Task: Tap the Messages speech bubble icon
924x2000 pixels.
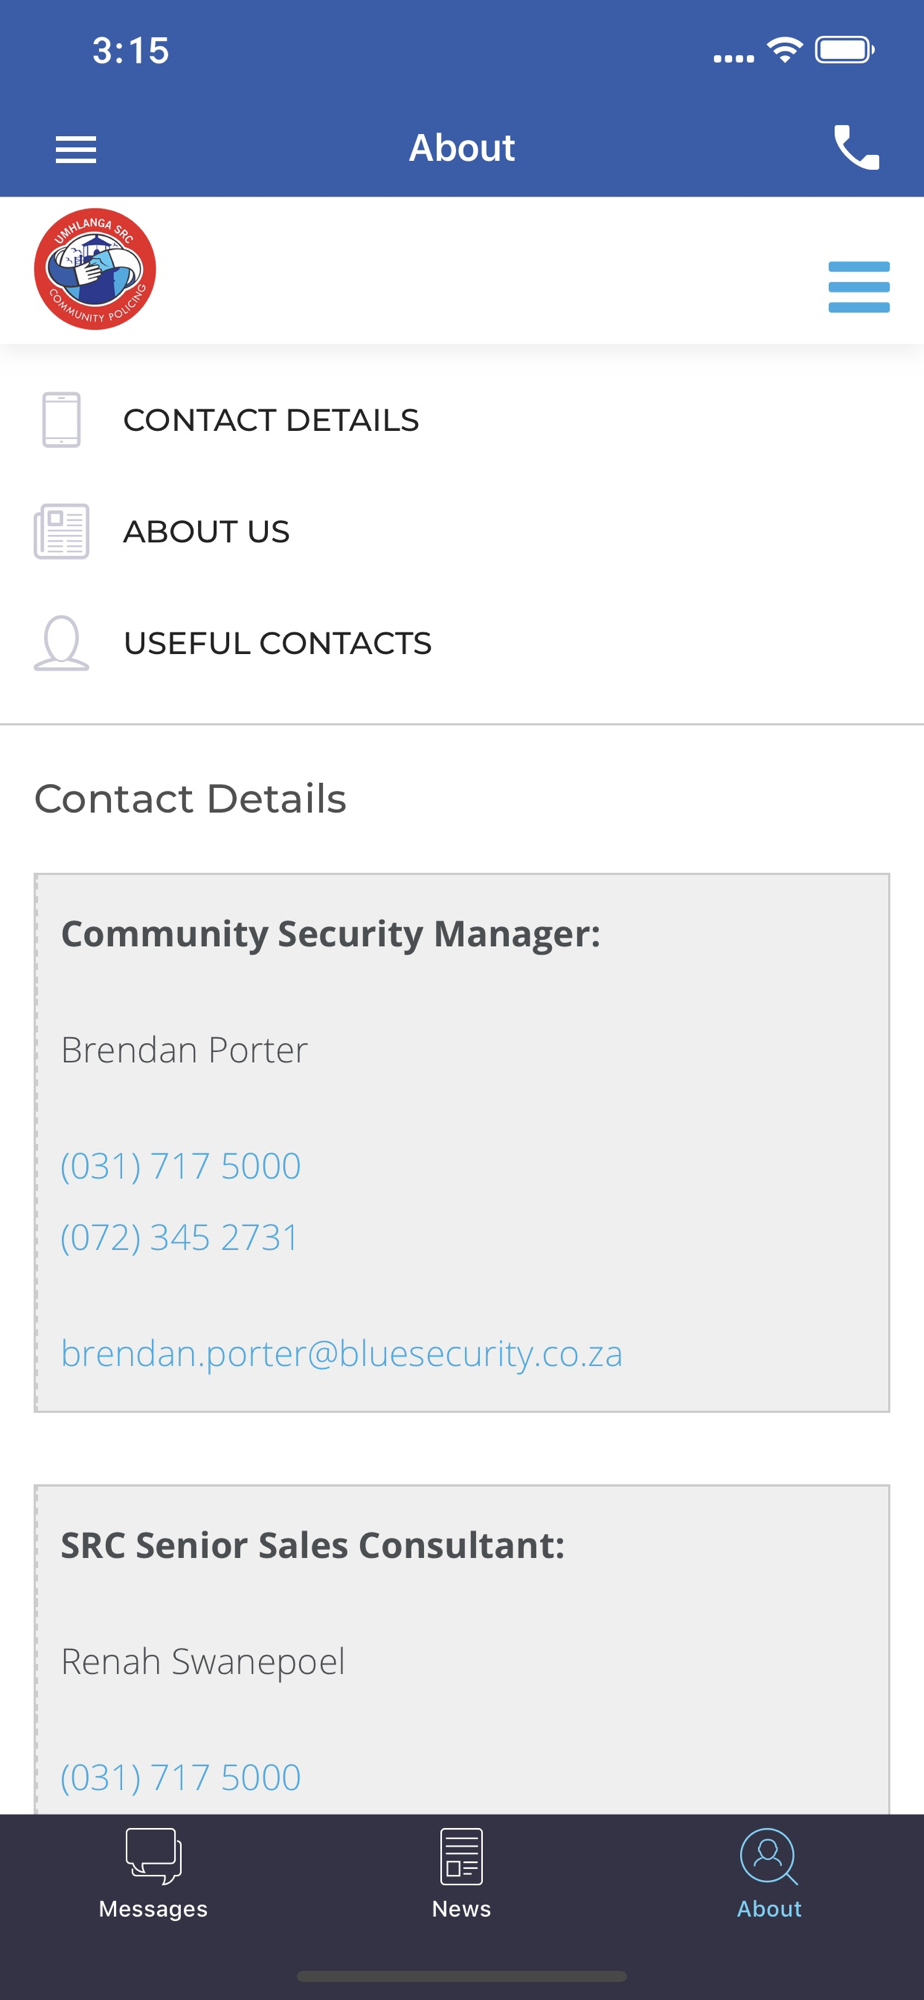Action: (153, 1856)
